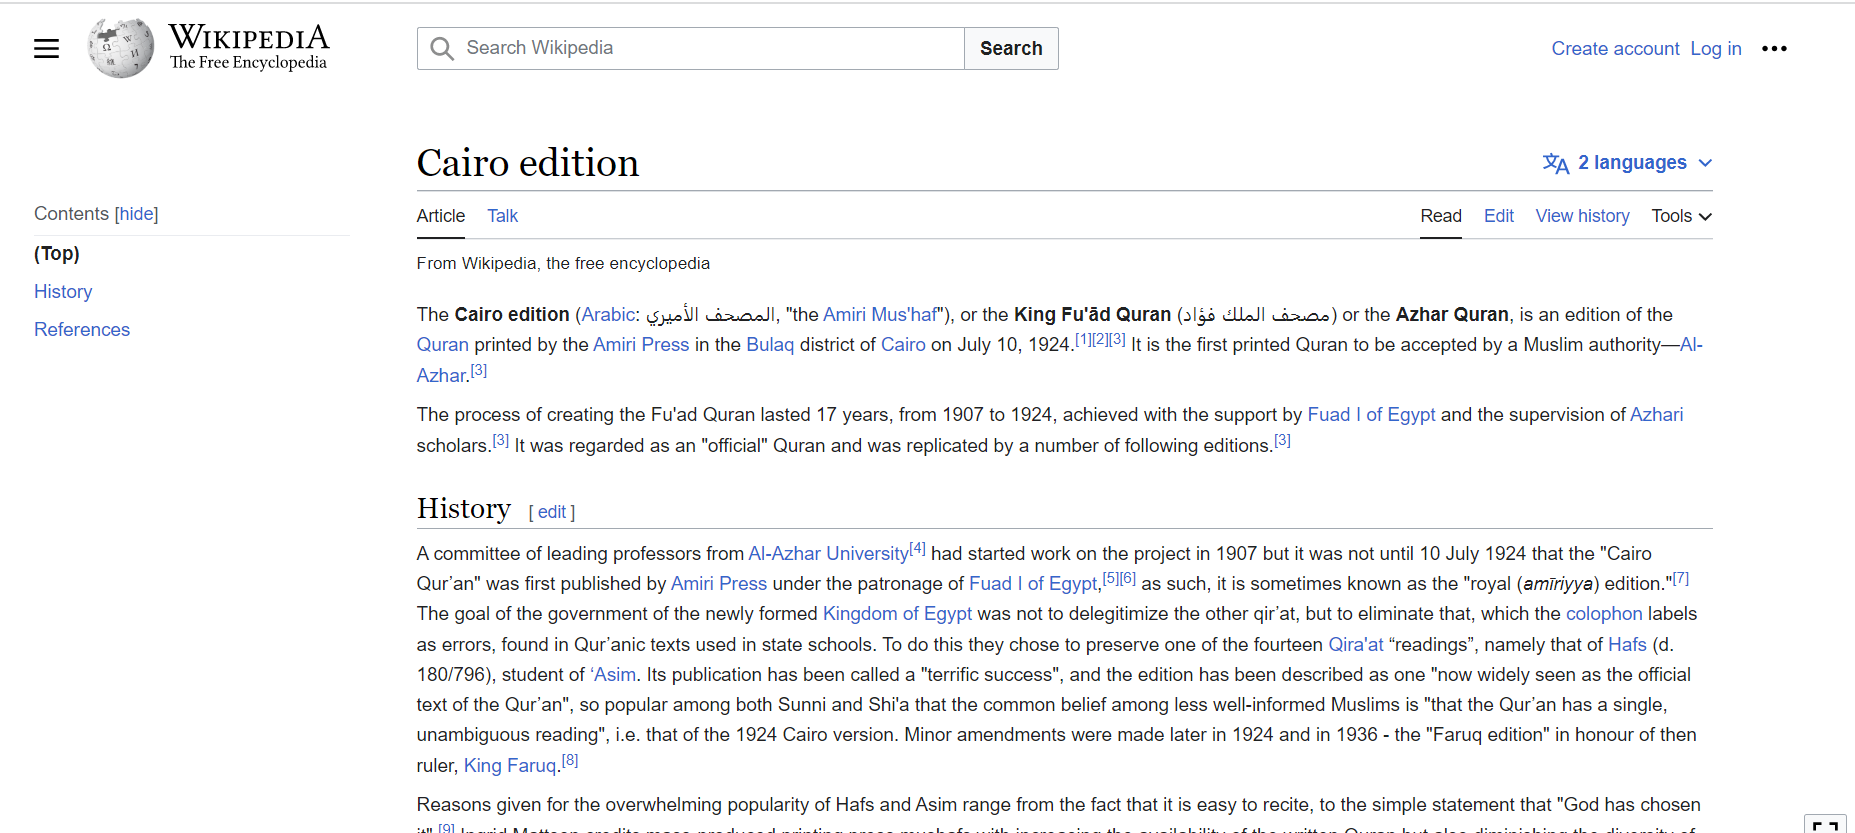Select the Read tab
This screenshot has height=833, width=1855.
coord(1441,216)
